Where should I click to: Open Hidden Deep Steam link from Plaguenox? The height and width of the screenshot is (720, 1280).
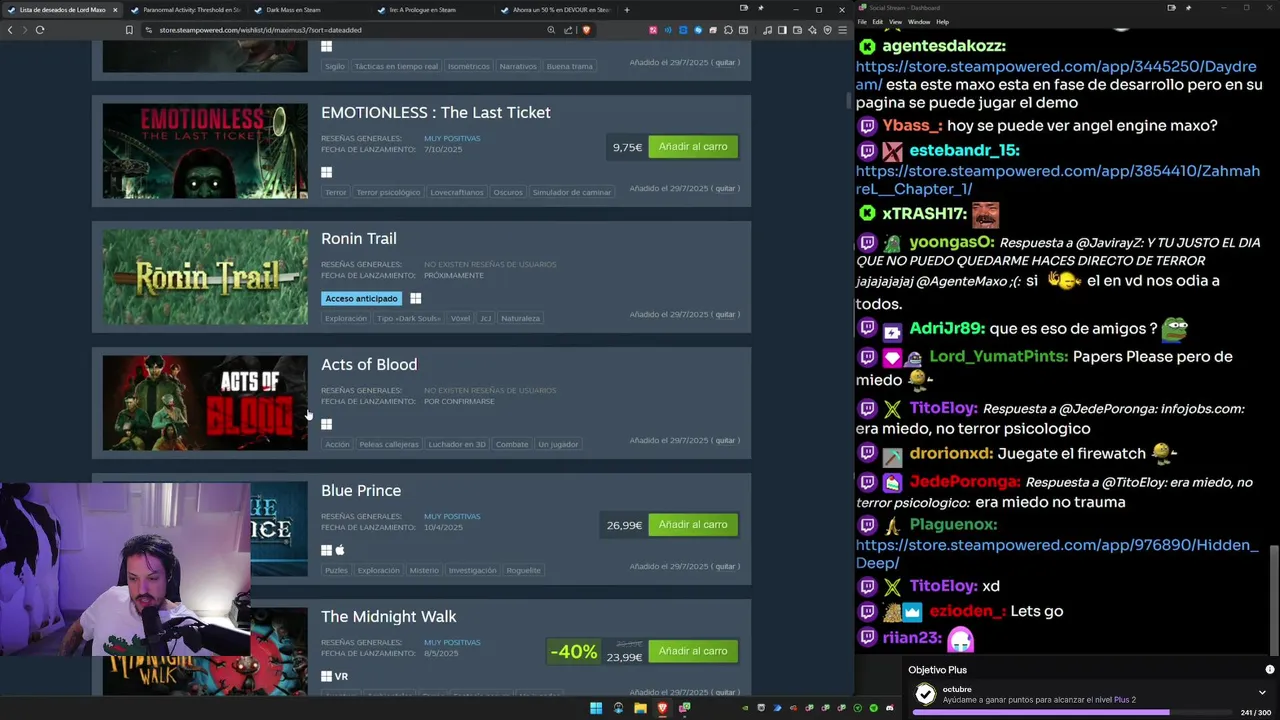[1057, 554]
